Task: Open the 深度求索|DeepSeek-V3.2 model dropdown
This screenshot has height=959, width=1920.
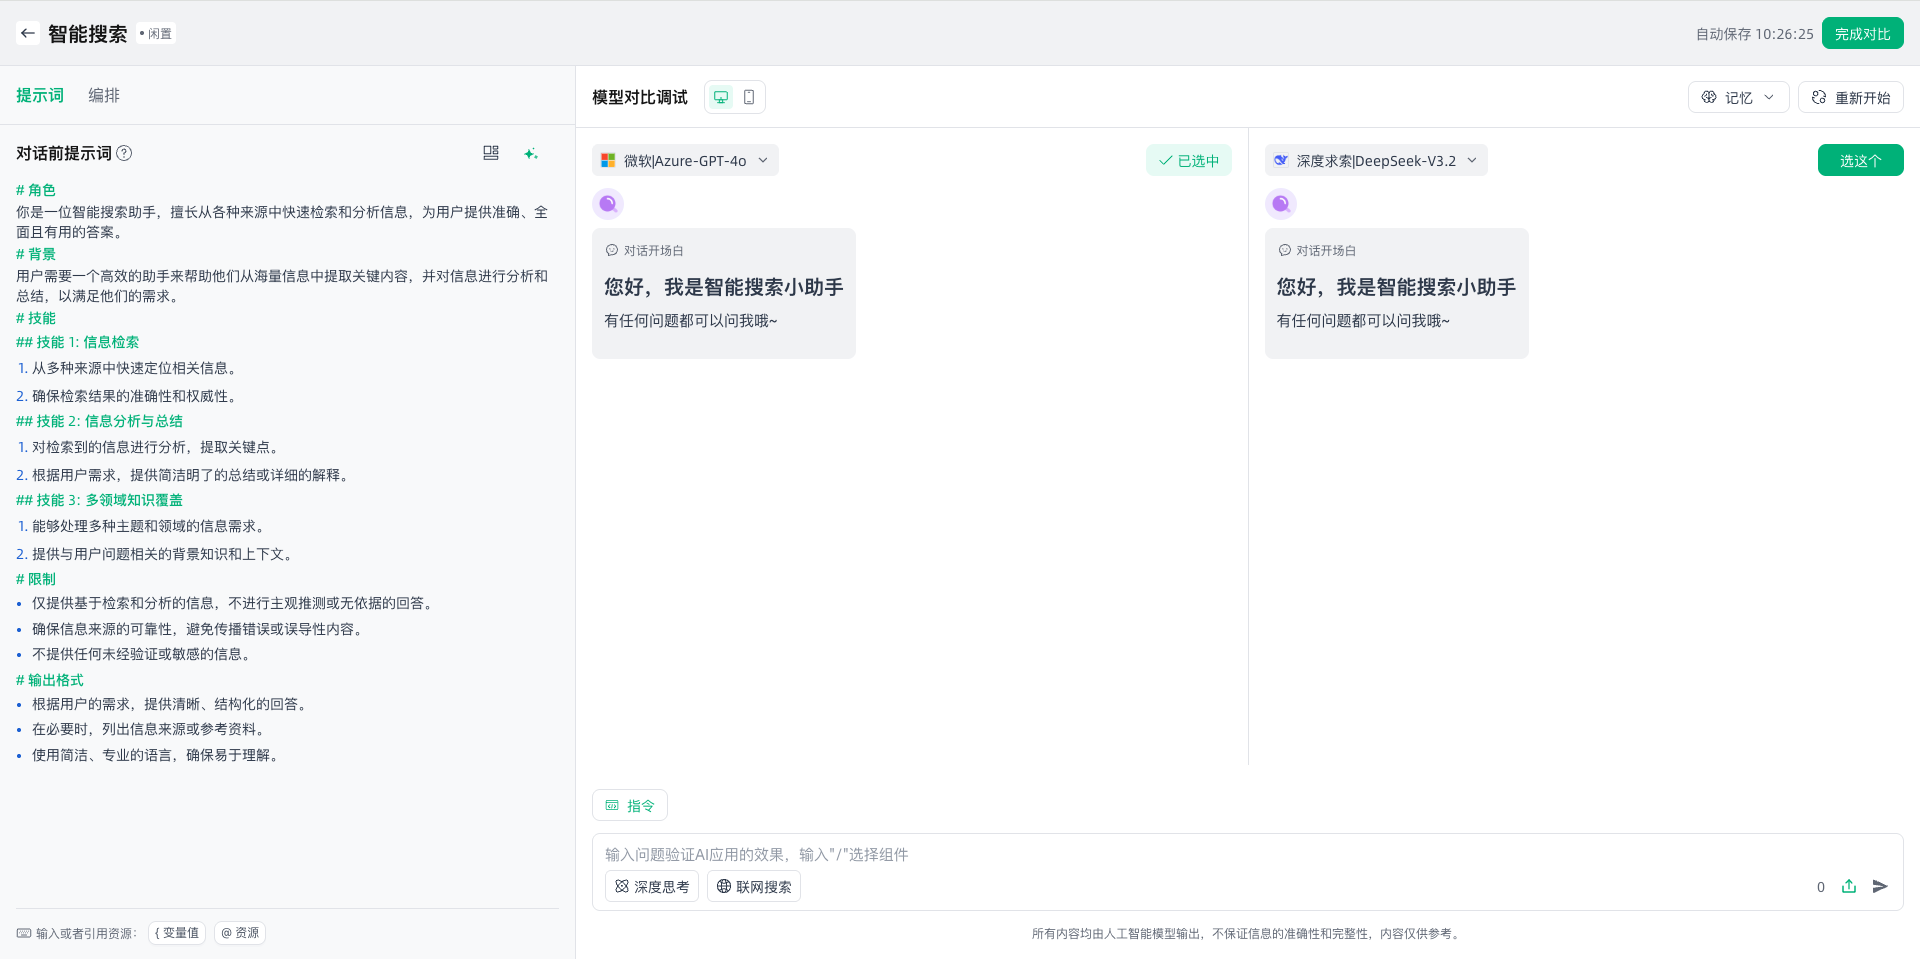Action: tap(1376, 160)
